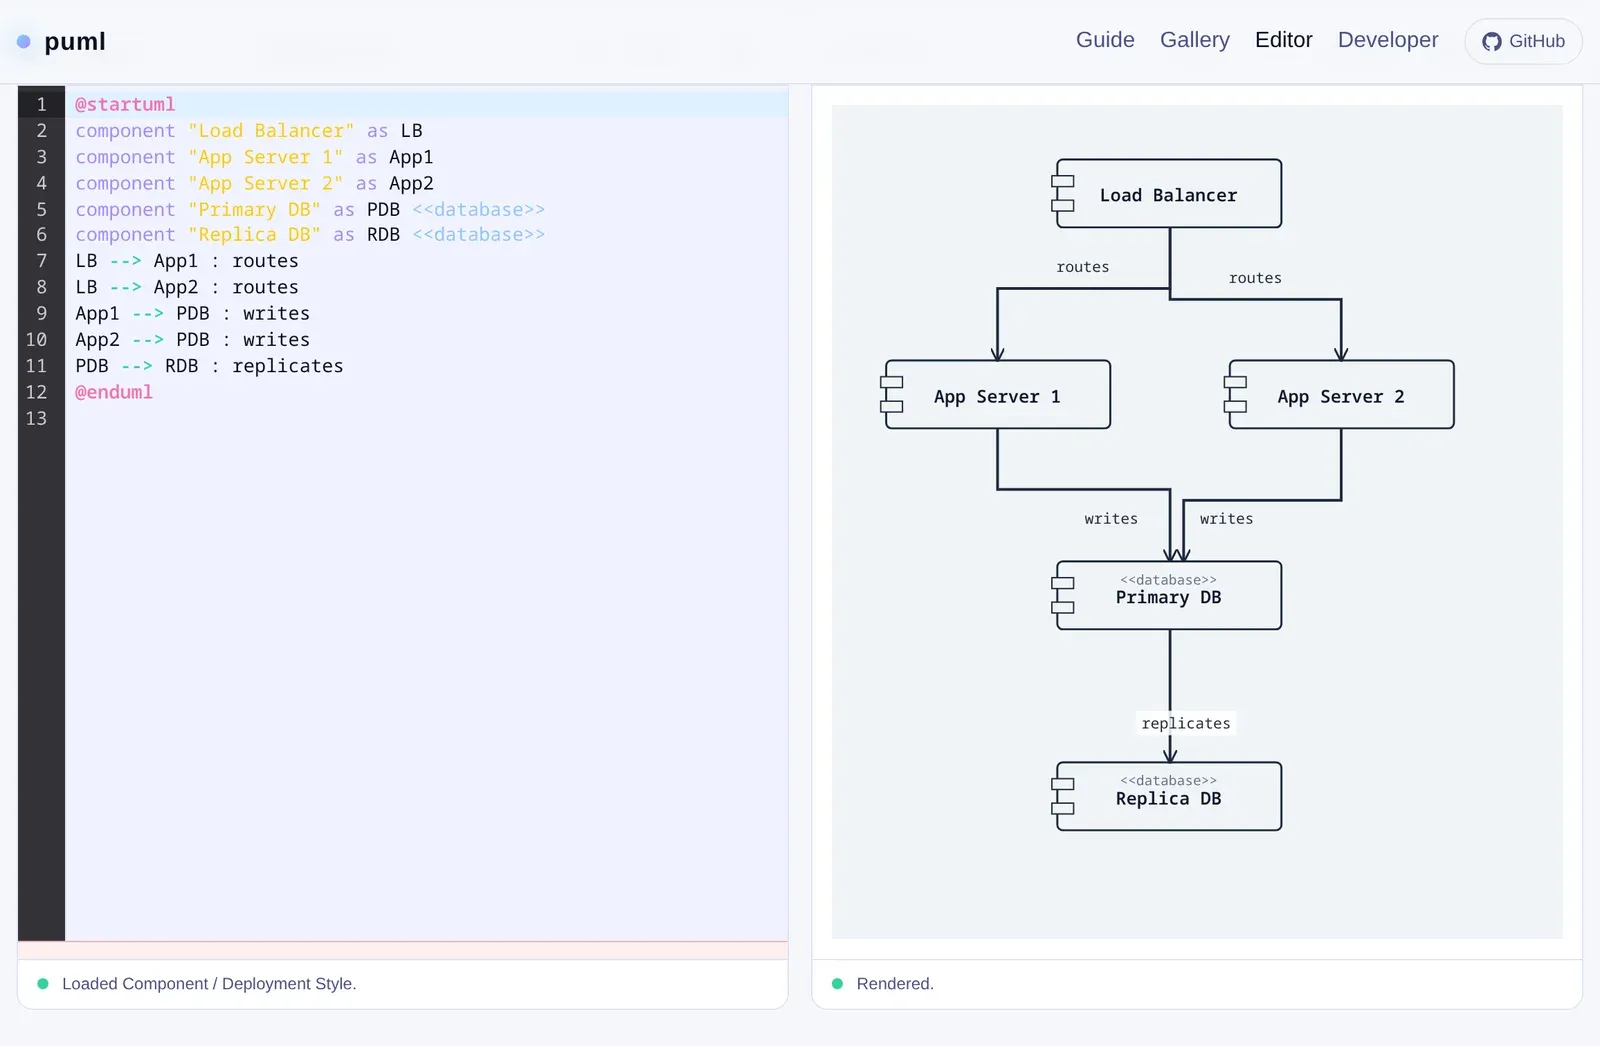Screen dimensions: 1600x1046
Task: Click the right "writes" edge label
Action: [x=1227, y=519]
